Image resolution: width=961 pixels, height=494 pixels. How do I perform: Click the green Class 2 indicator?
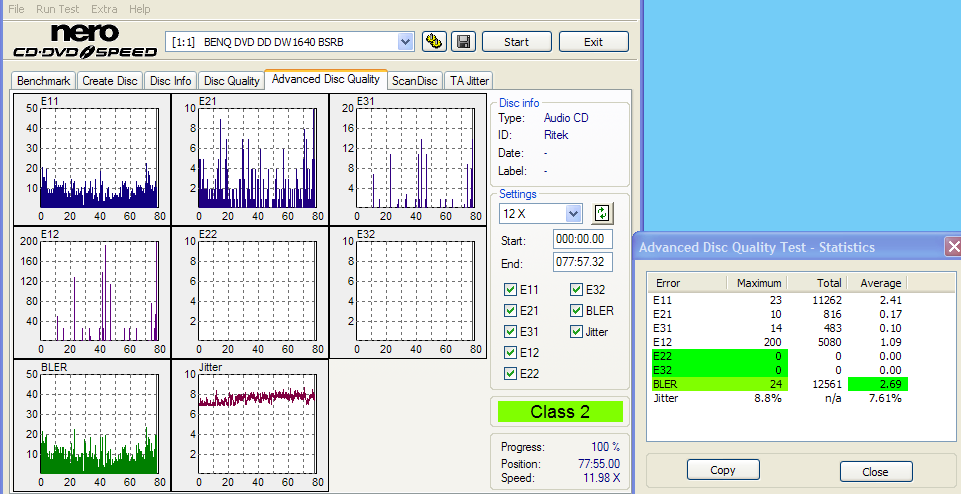560,411
